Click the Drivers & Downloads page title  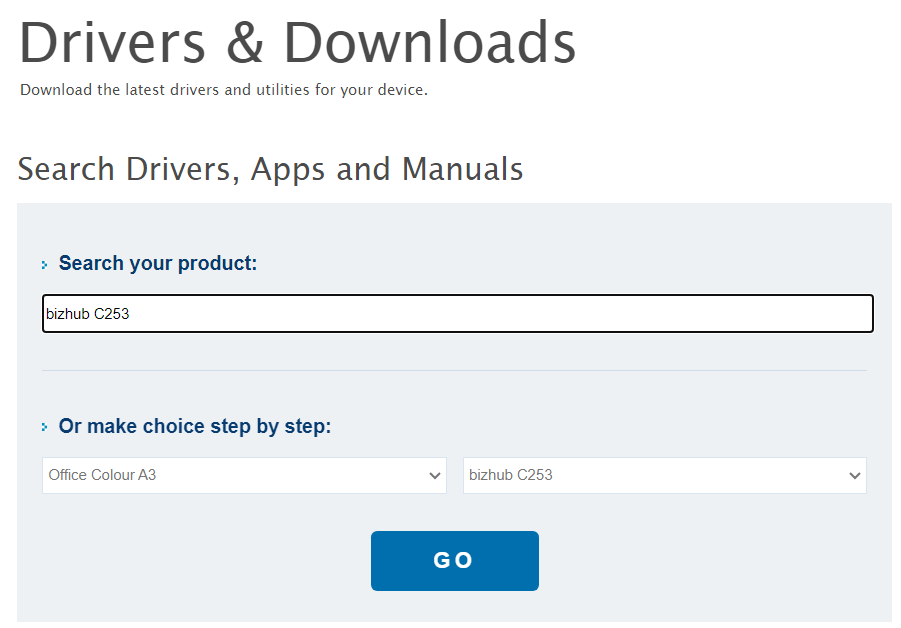[297, 42]
